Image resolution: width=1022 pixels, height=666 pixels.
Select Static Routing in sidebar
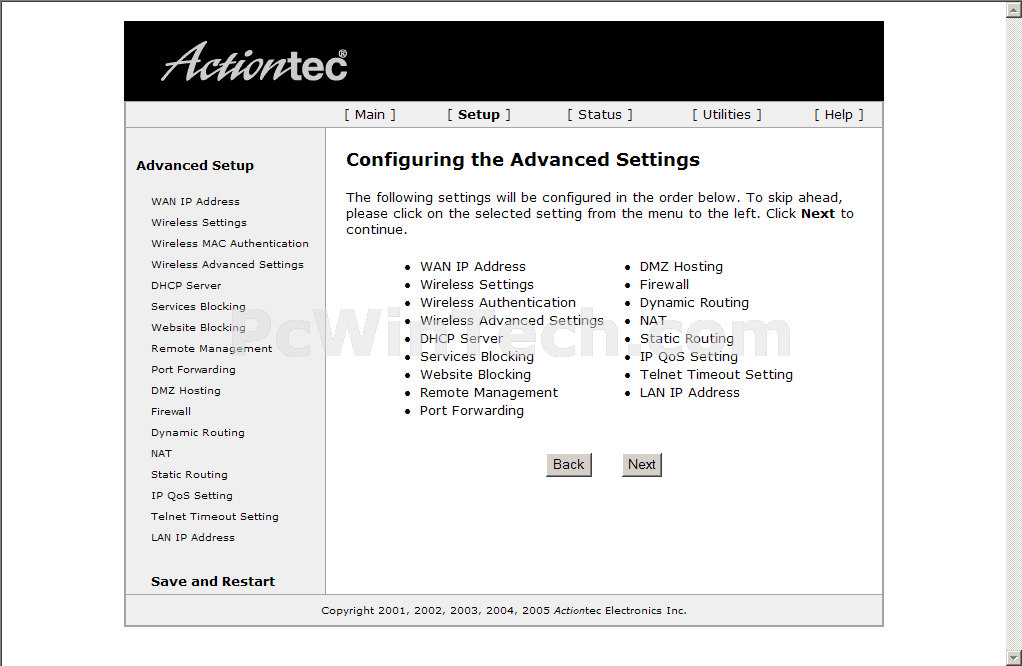(190, 474)
